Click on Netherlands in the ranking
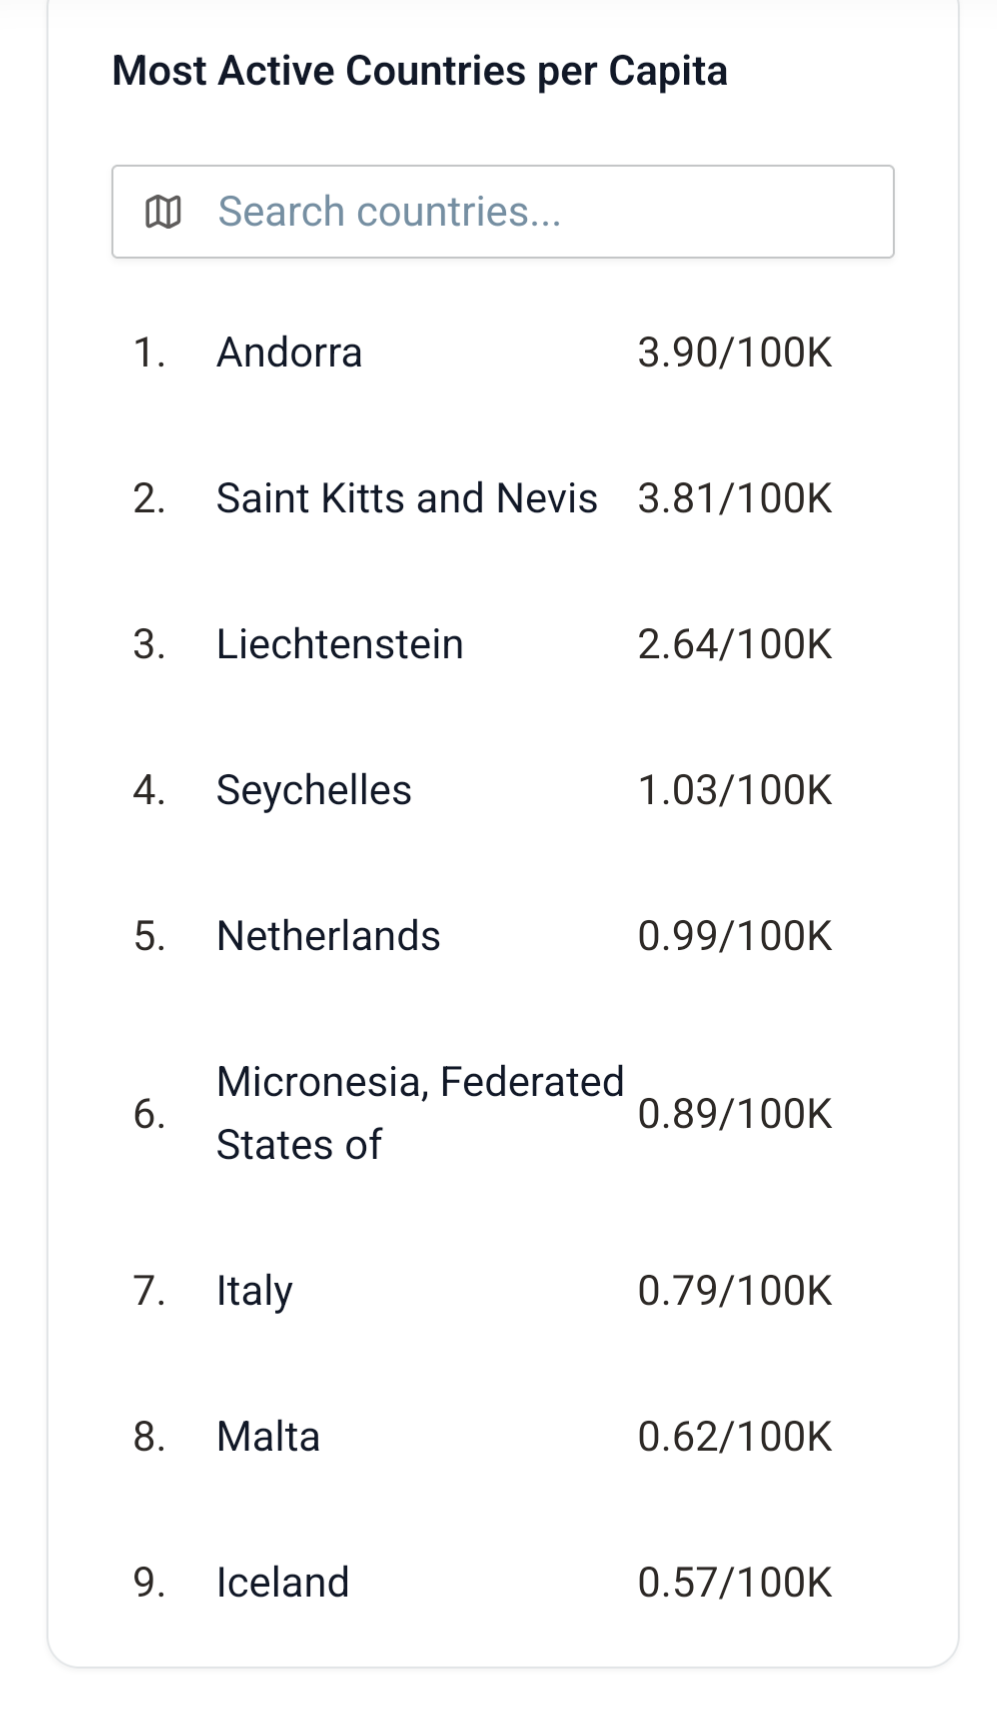The width and height of the screenshot is (997, 1736). [328, 937]
